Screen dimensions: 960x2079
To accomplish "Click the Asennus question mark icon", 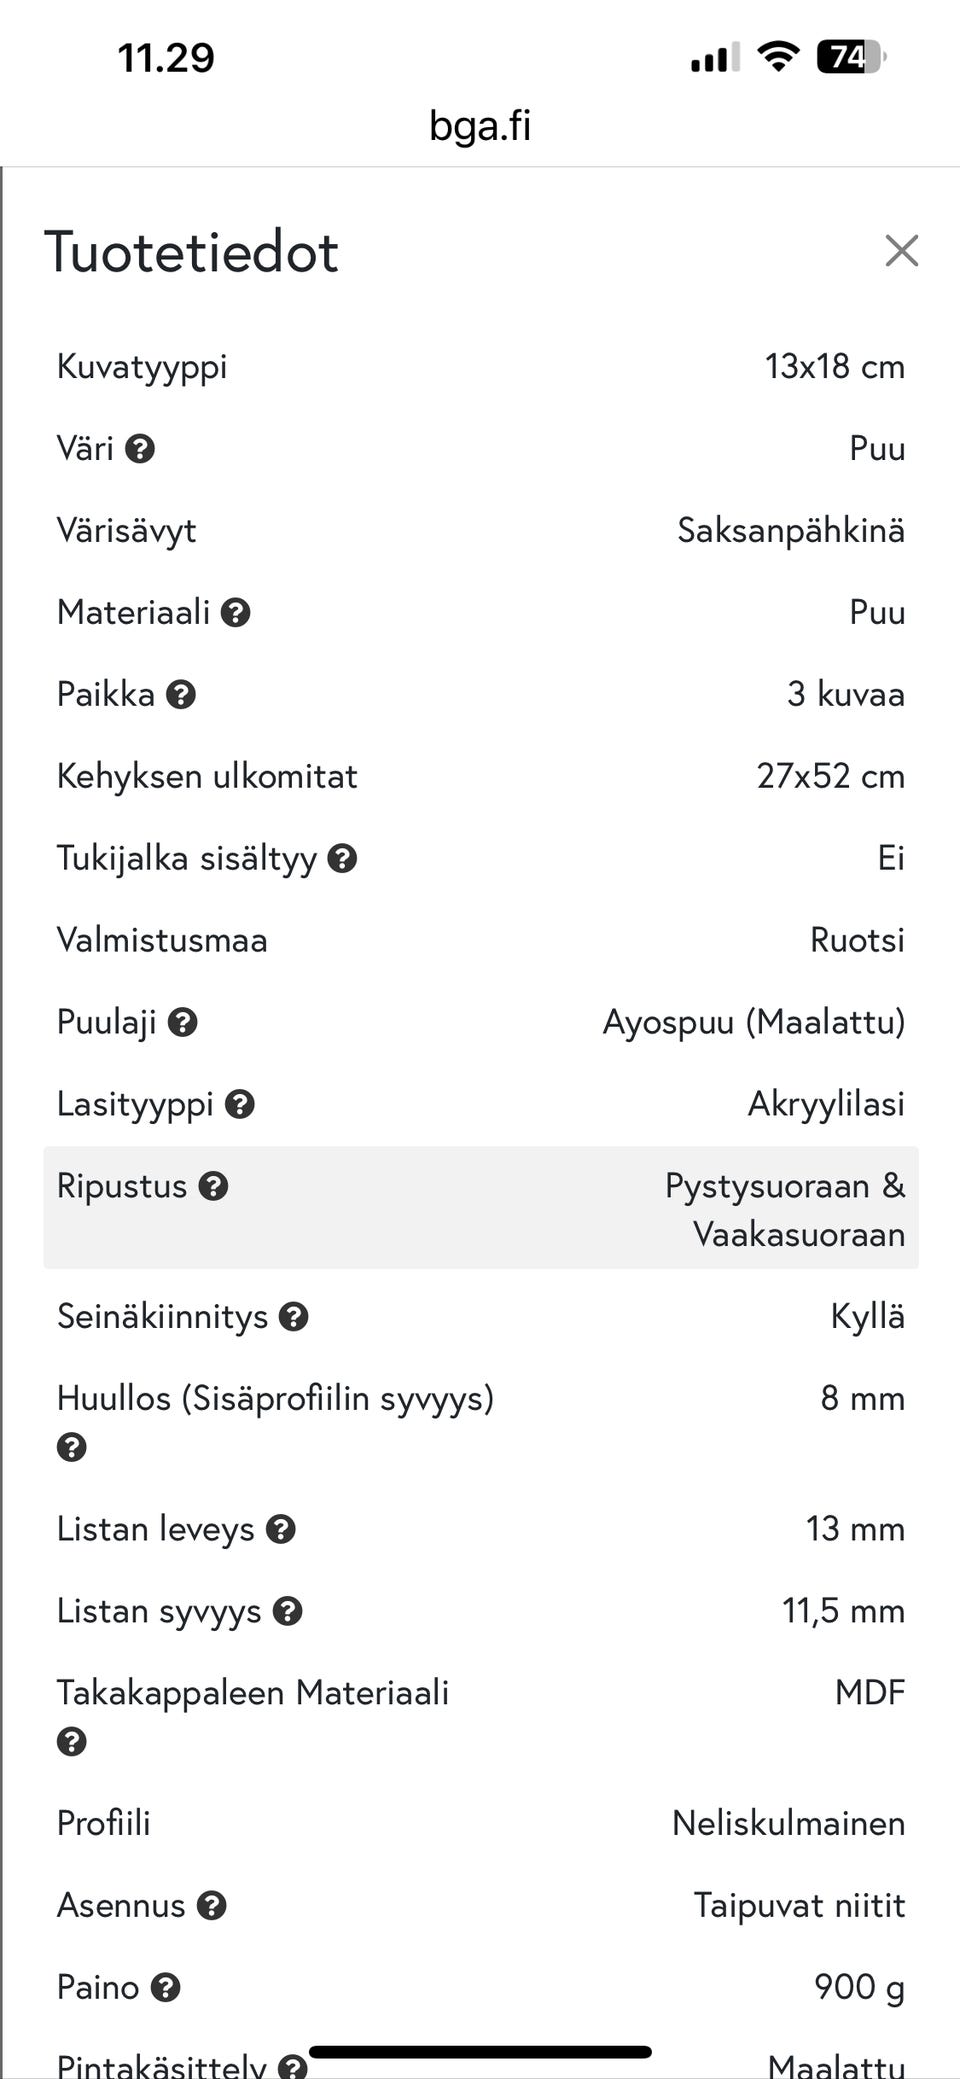I will [213, 1905].
